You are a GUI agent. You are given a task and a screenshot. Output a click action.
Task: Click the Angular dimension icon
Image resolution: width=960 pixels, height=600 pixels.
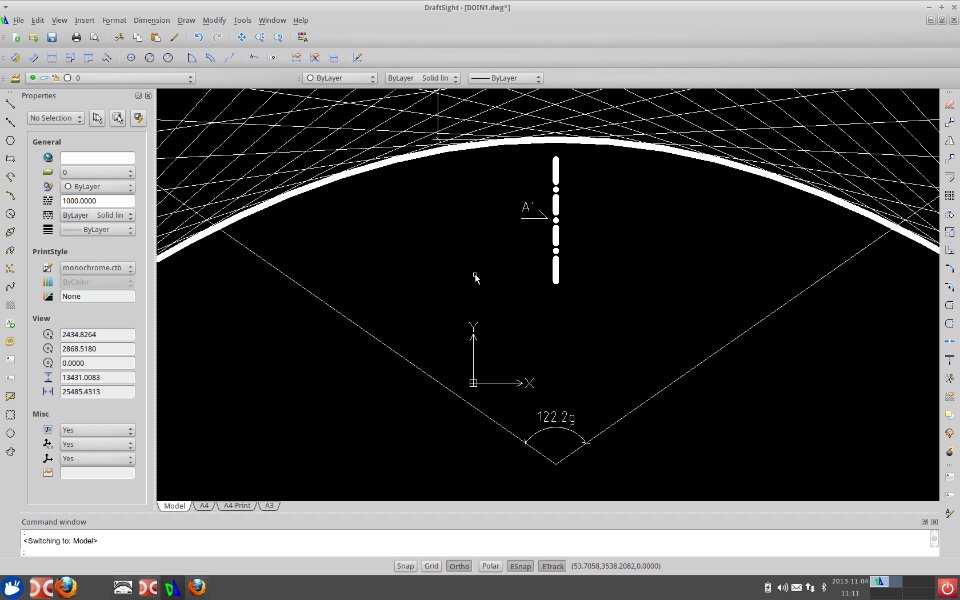192,58
